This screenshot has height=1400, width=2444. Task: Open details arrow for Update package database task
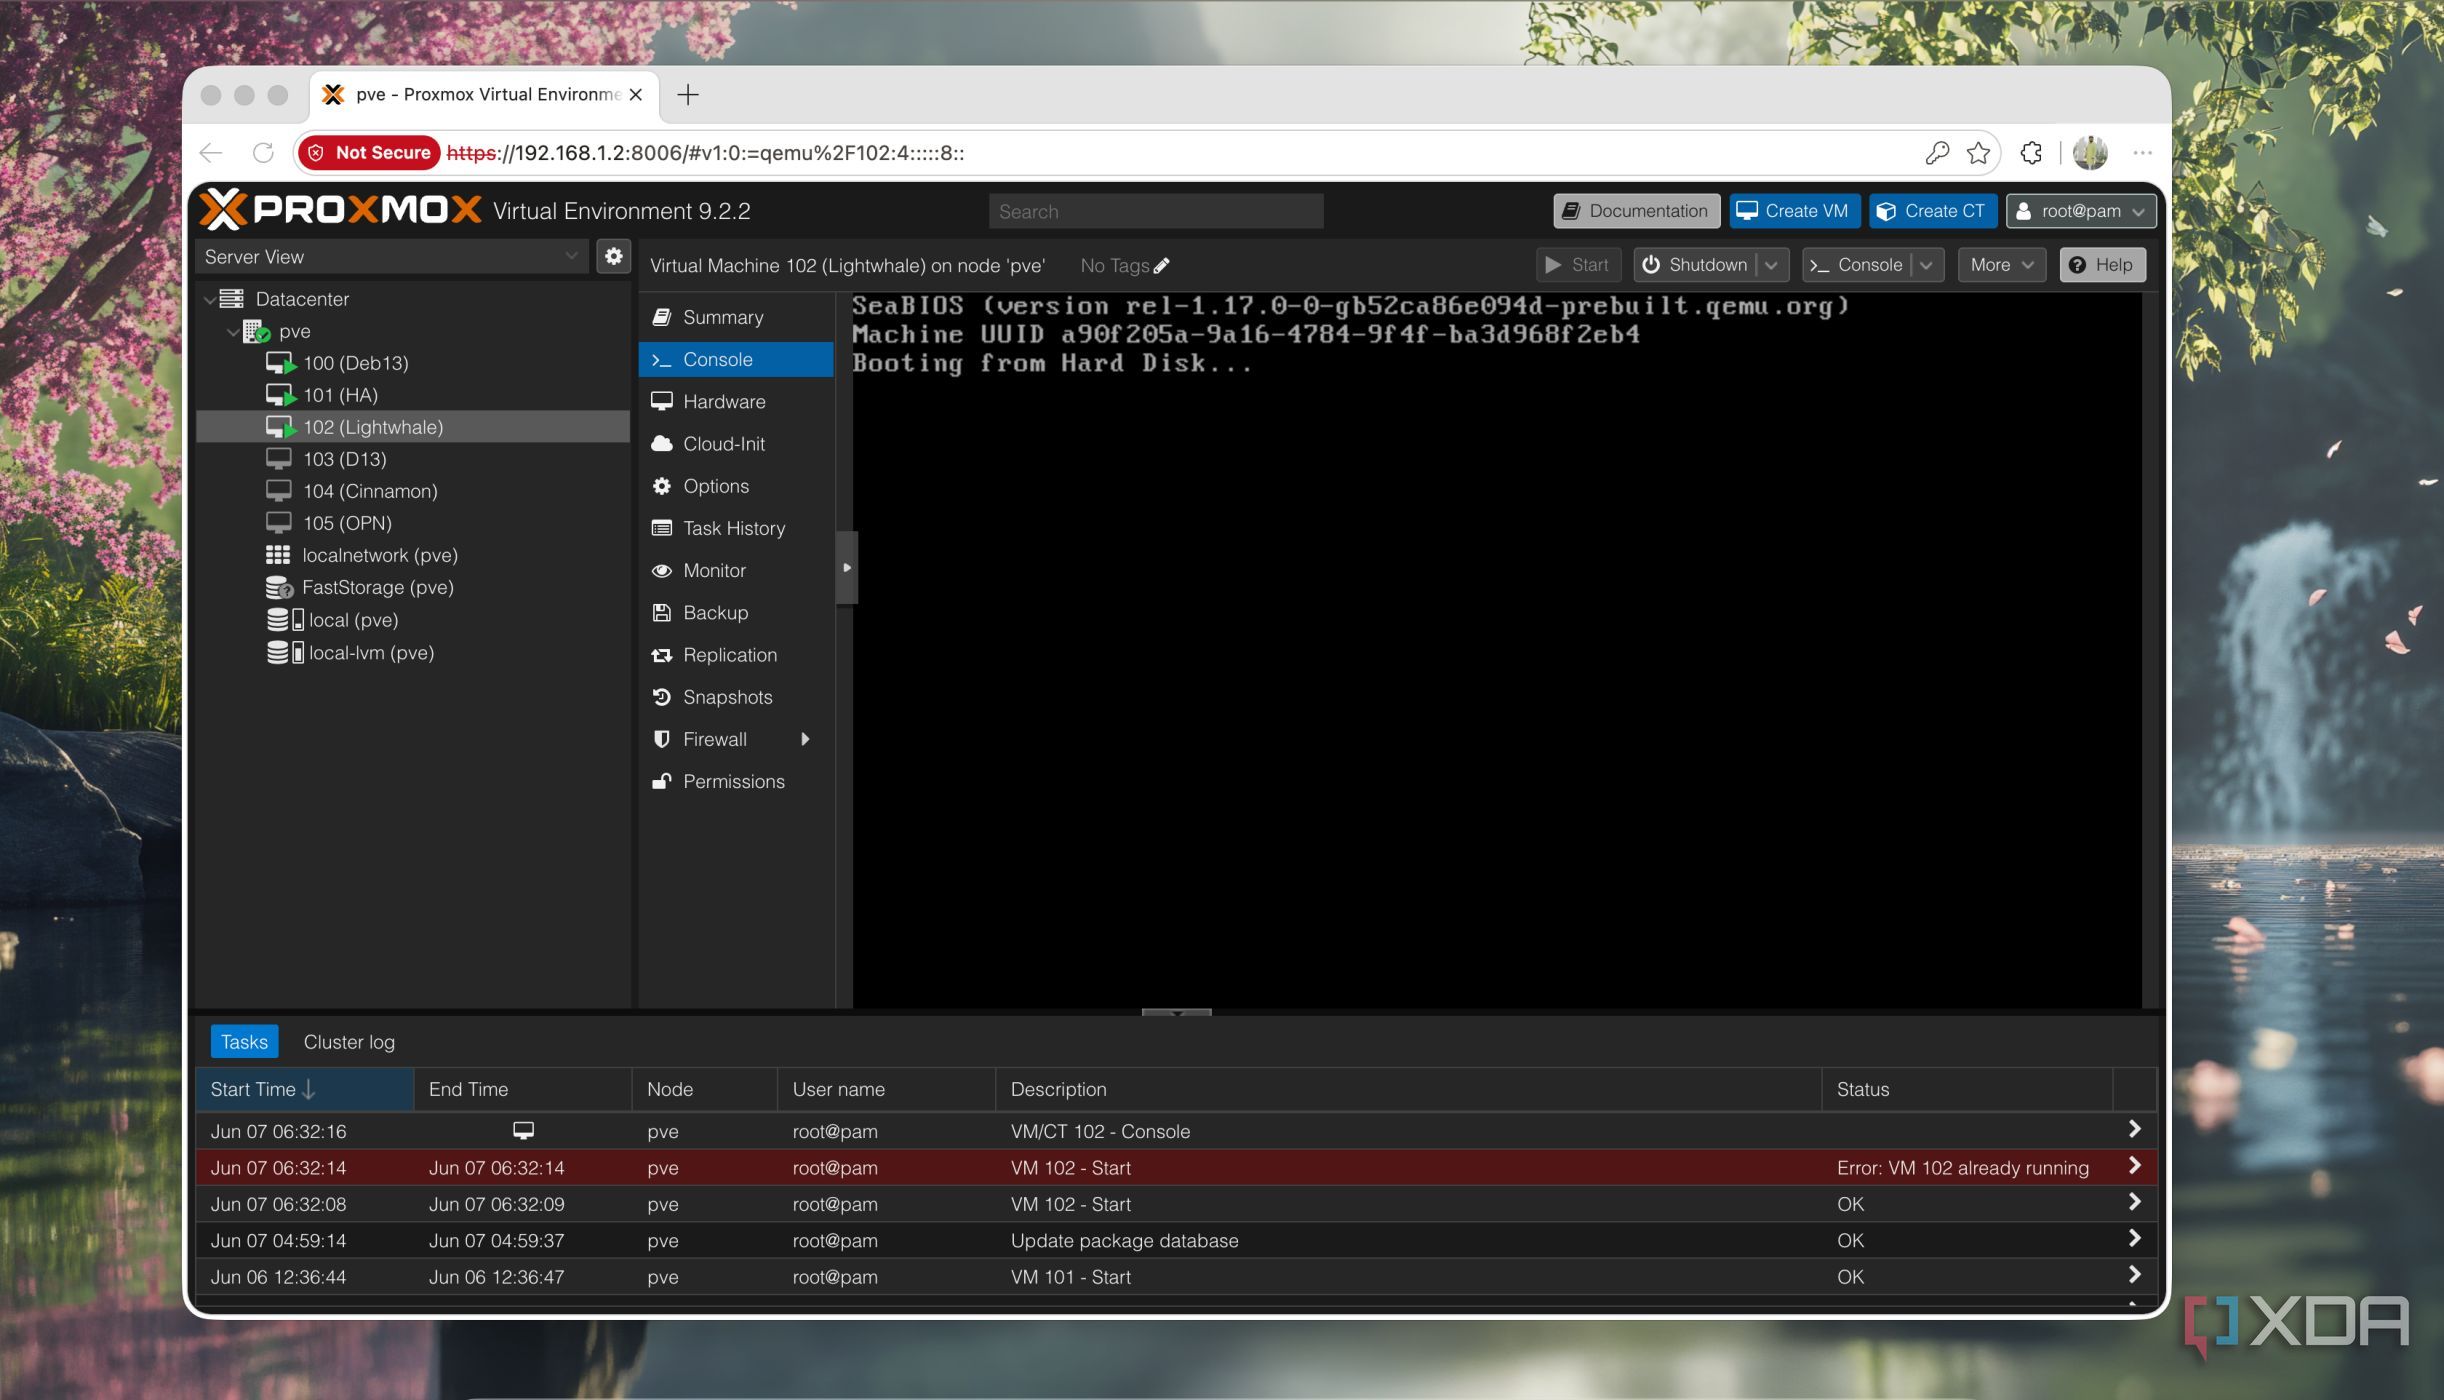[2134, 1239]
